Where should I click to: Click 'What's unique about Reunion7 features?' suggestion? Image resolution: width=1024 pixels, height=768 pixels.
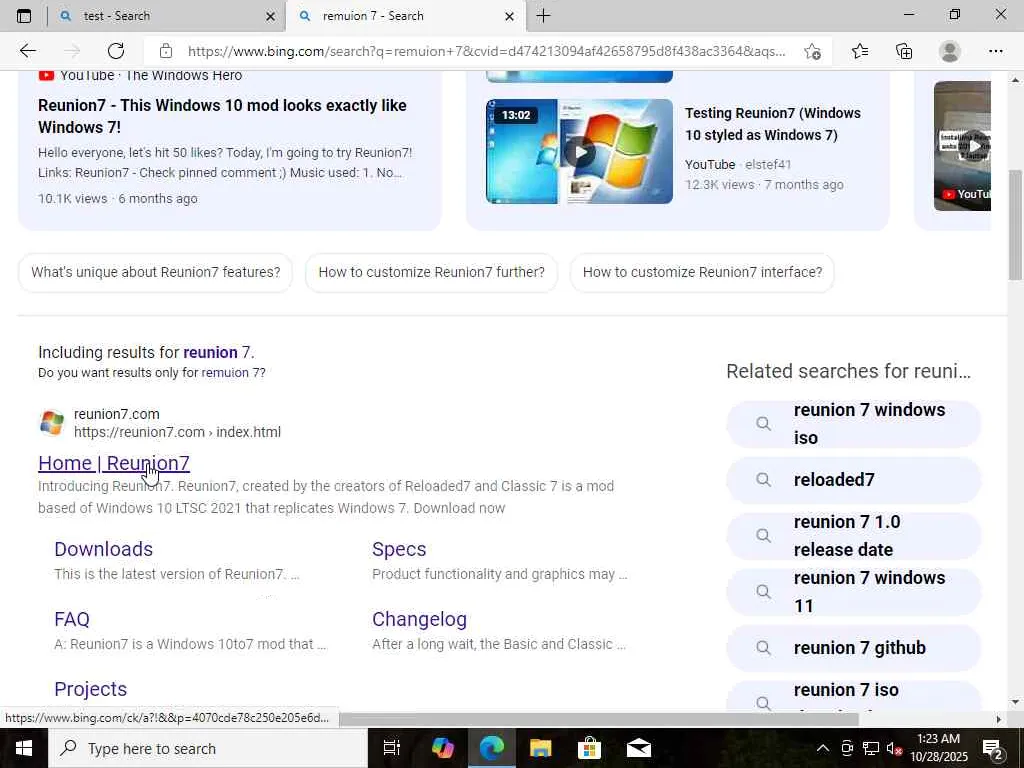tap(155, 272)
